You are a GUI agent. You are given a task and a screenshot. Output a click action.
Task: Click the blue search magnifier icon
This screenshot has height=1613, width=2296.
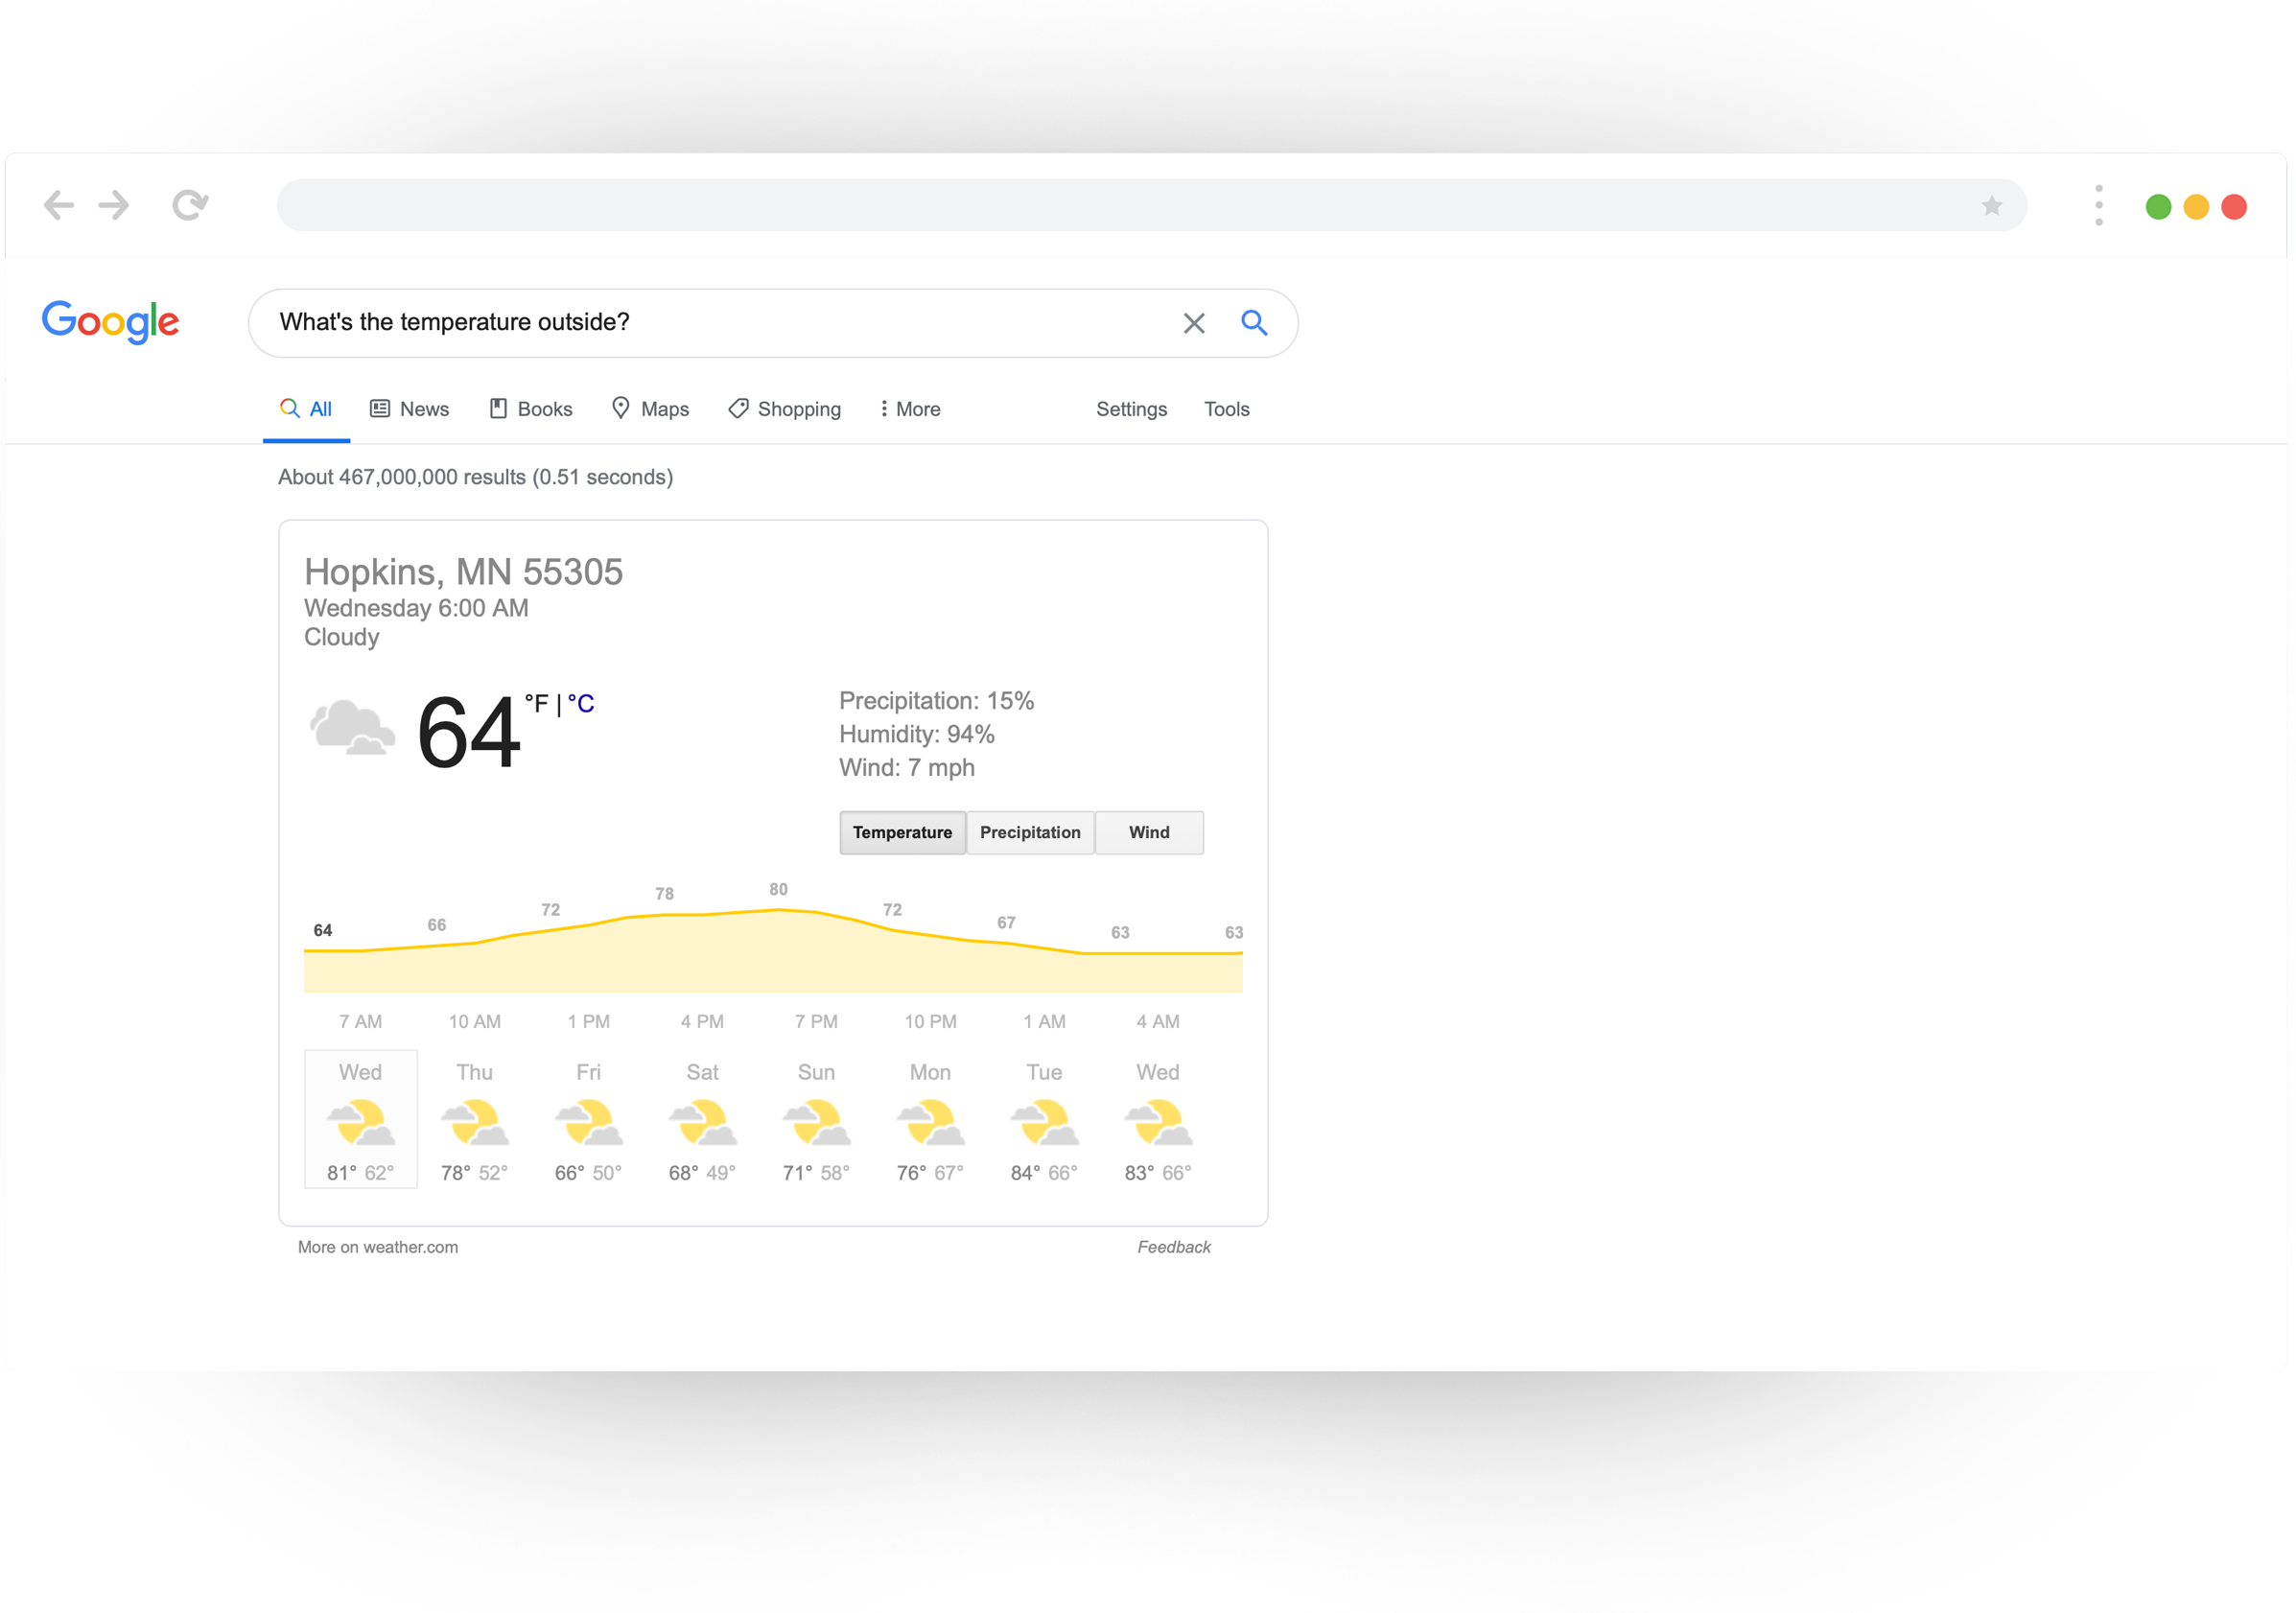point(1254,323)
